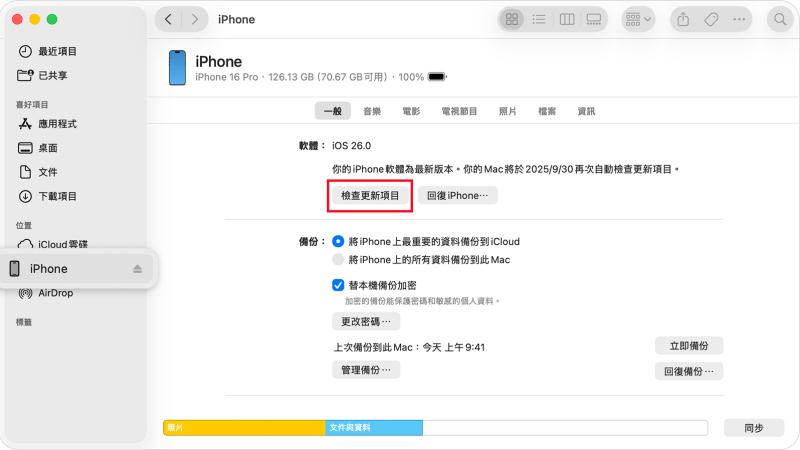800x450 pixels.
Task: Open 應用程式 in the sidebar
Action: (47, 124)
